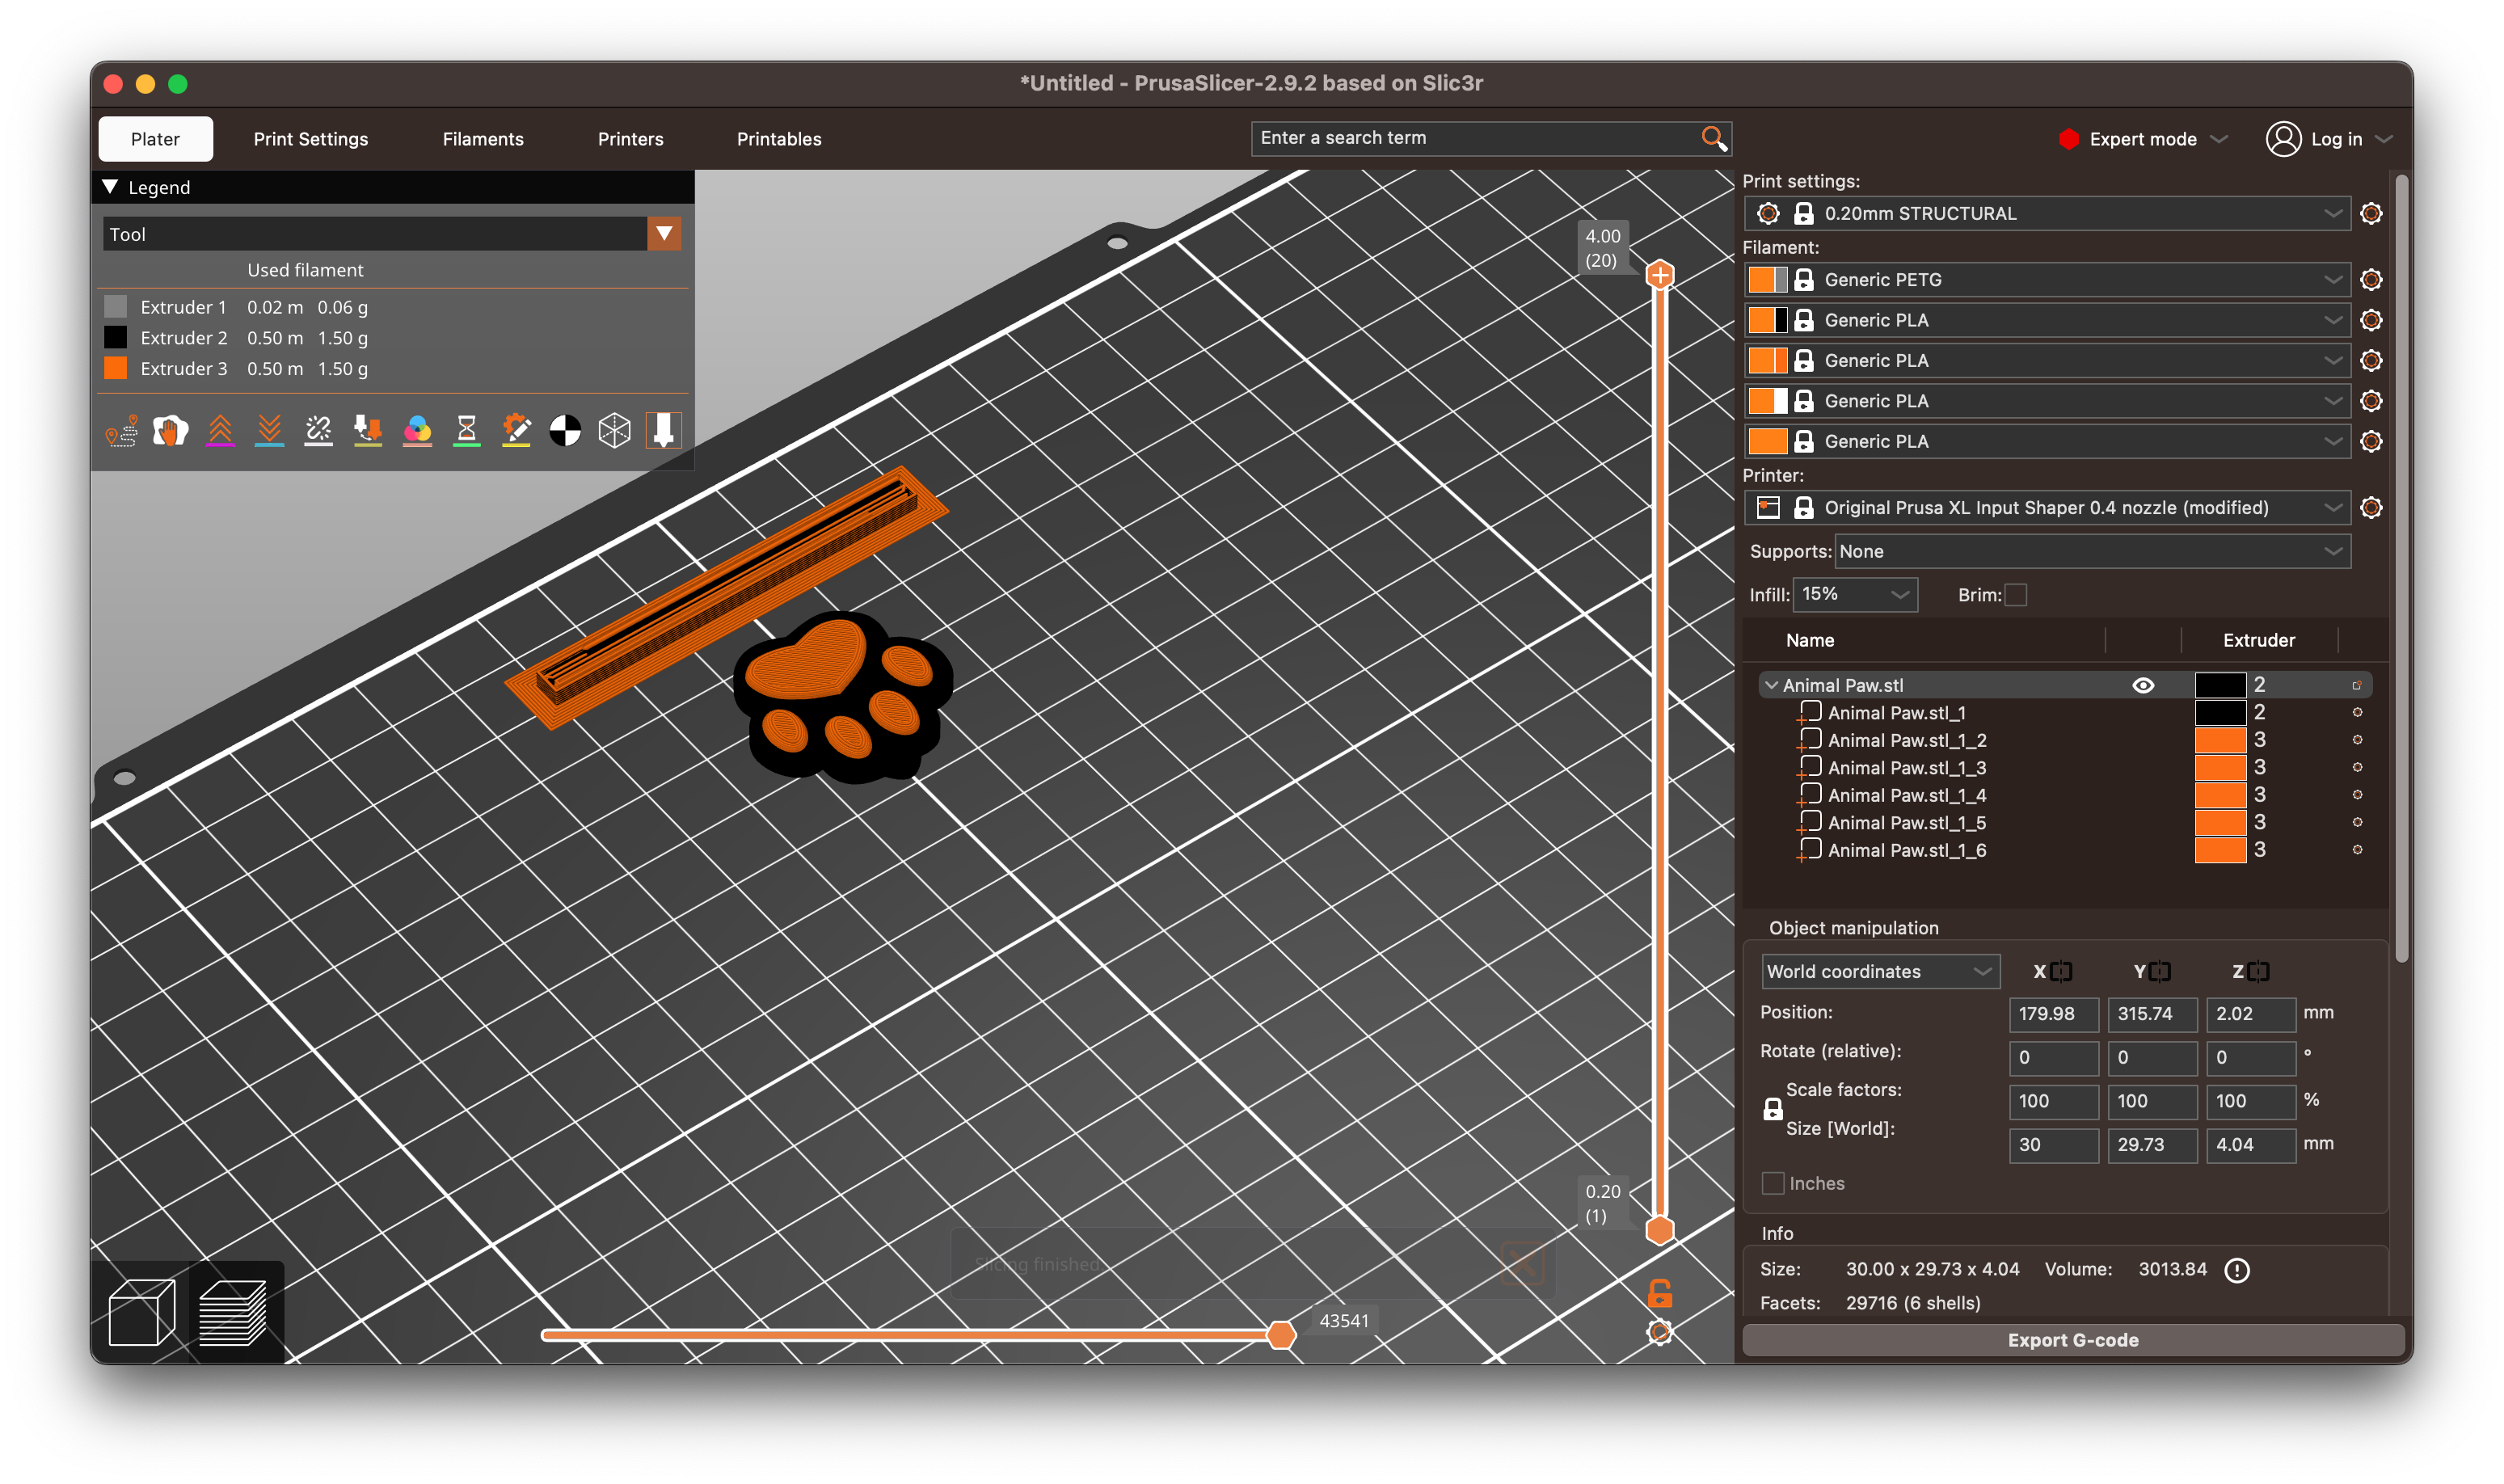
Task: Switch to sliced layers preview icon
Action: pyautogui.click(x=233, y=1313)
